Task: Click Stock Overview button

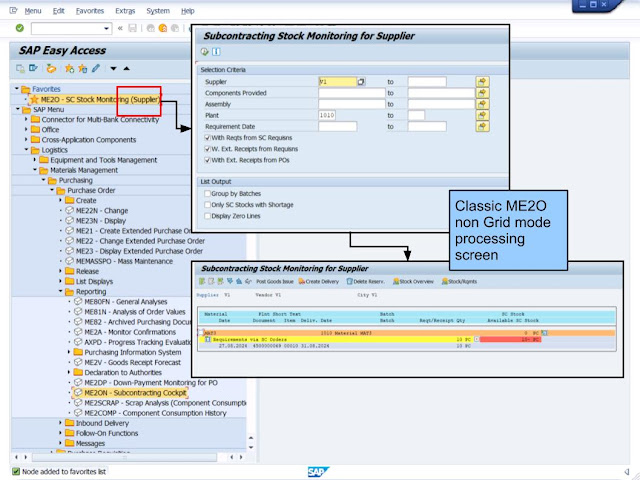Action: (413, 281)
